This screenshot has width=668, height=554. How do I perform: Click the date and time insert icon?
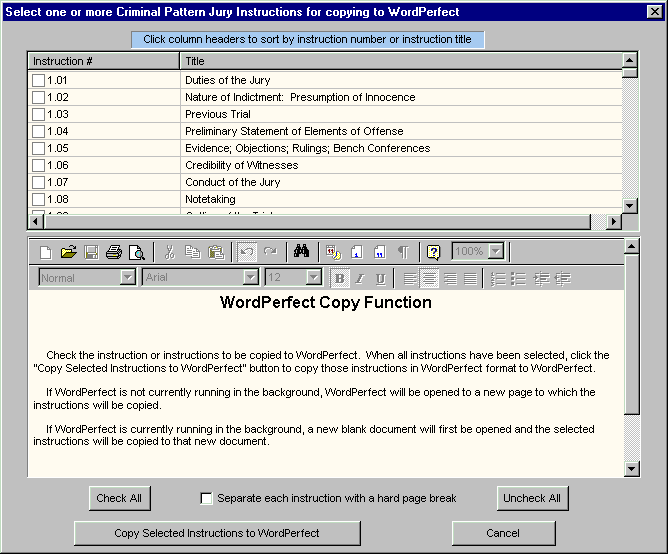pos(334,252)
